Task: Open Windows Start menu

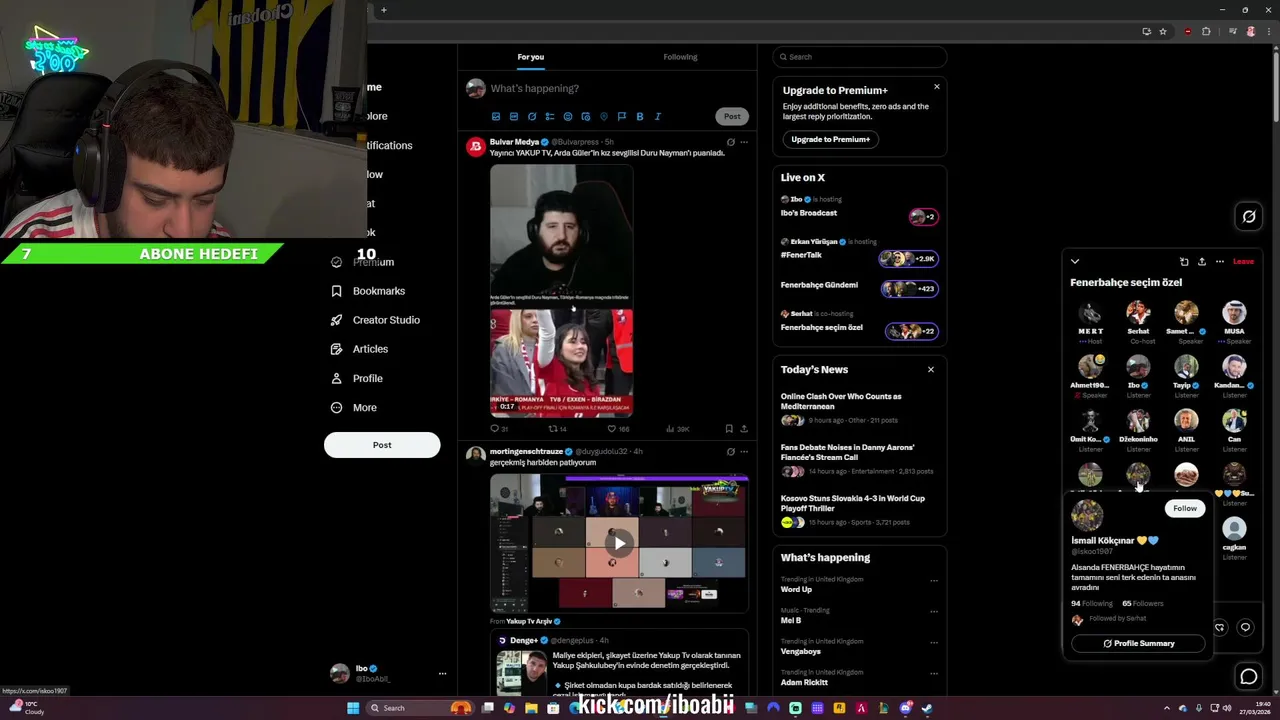Action: tap(353, 708)
